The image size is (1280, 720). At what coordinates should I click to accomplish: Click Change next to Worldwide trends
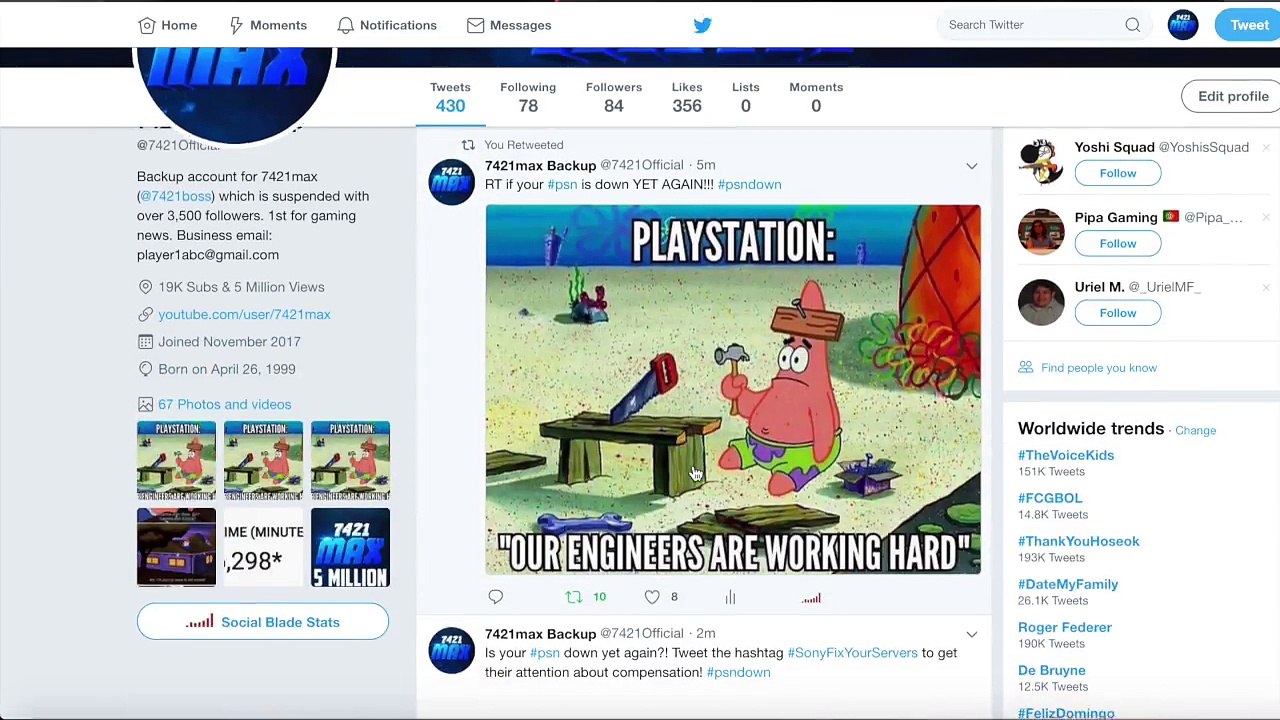(x=1195, y=430)
